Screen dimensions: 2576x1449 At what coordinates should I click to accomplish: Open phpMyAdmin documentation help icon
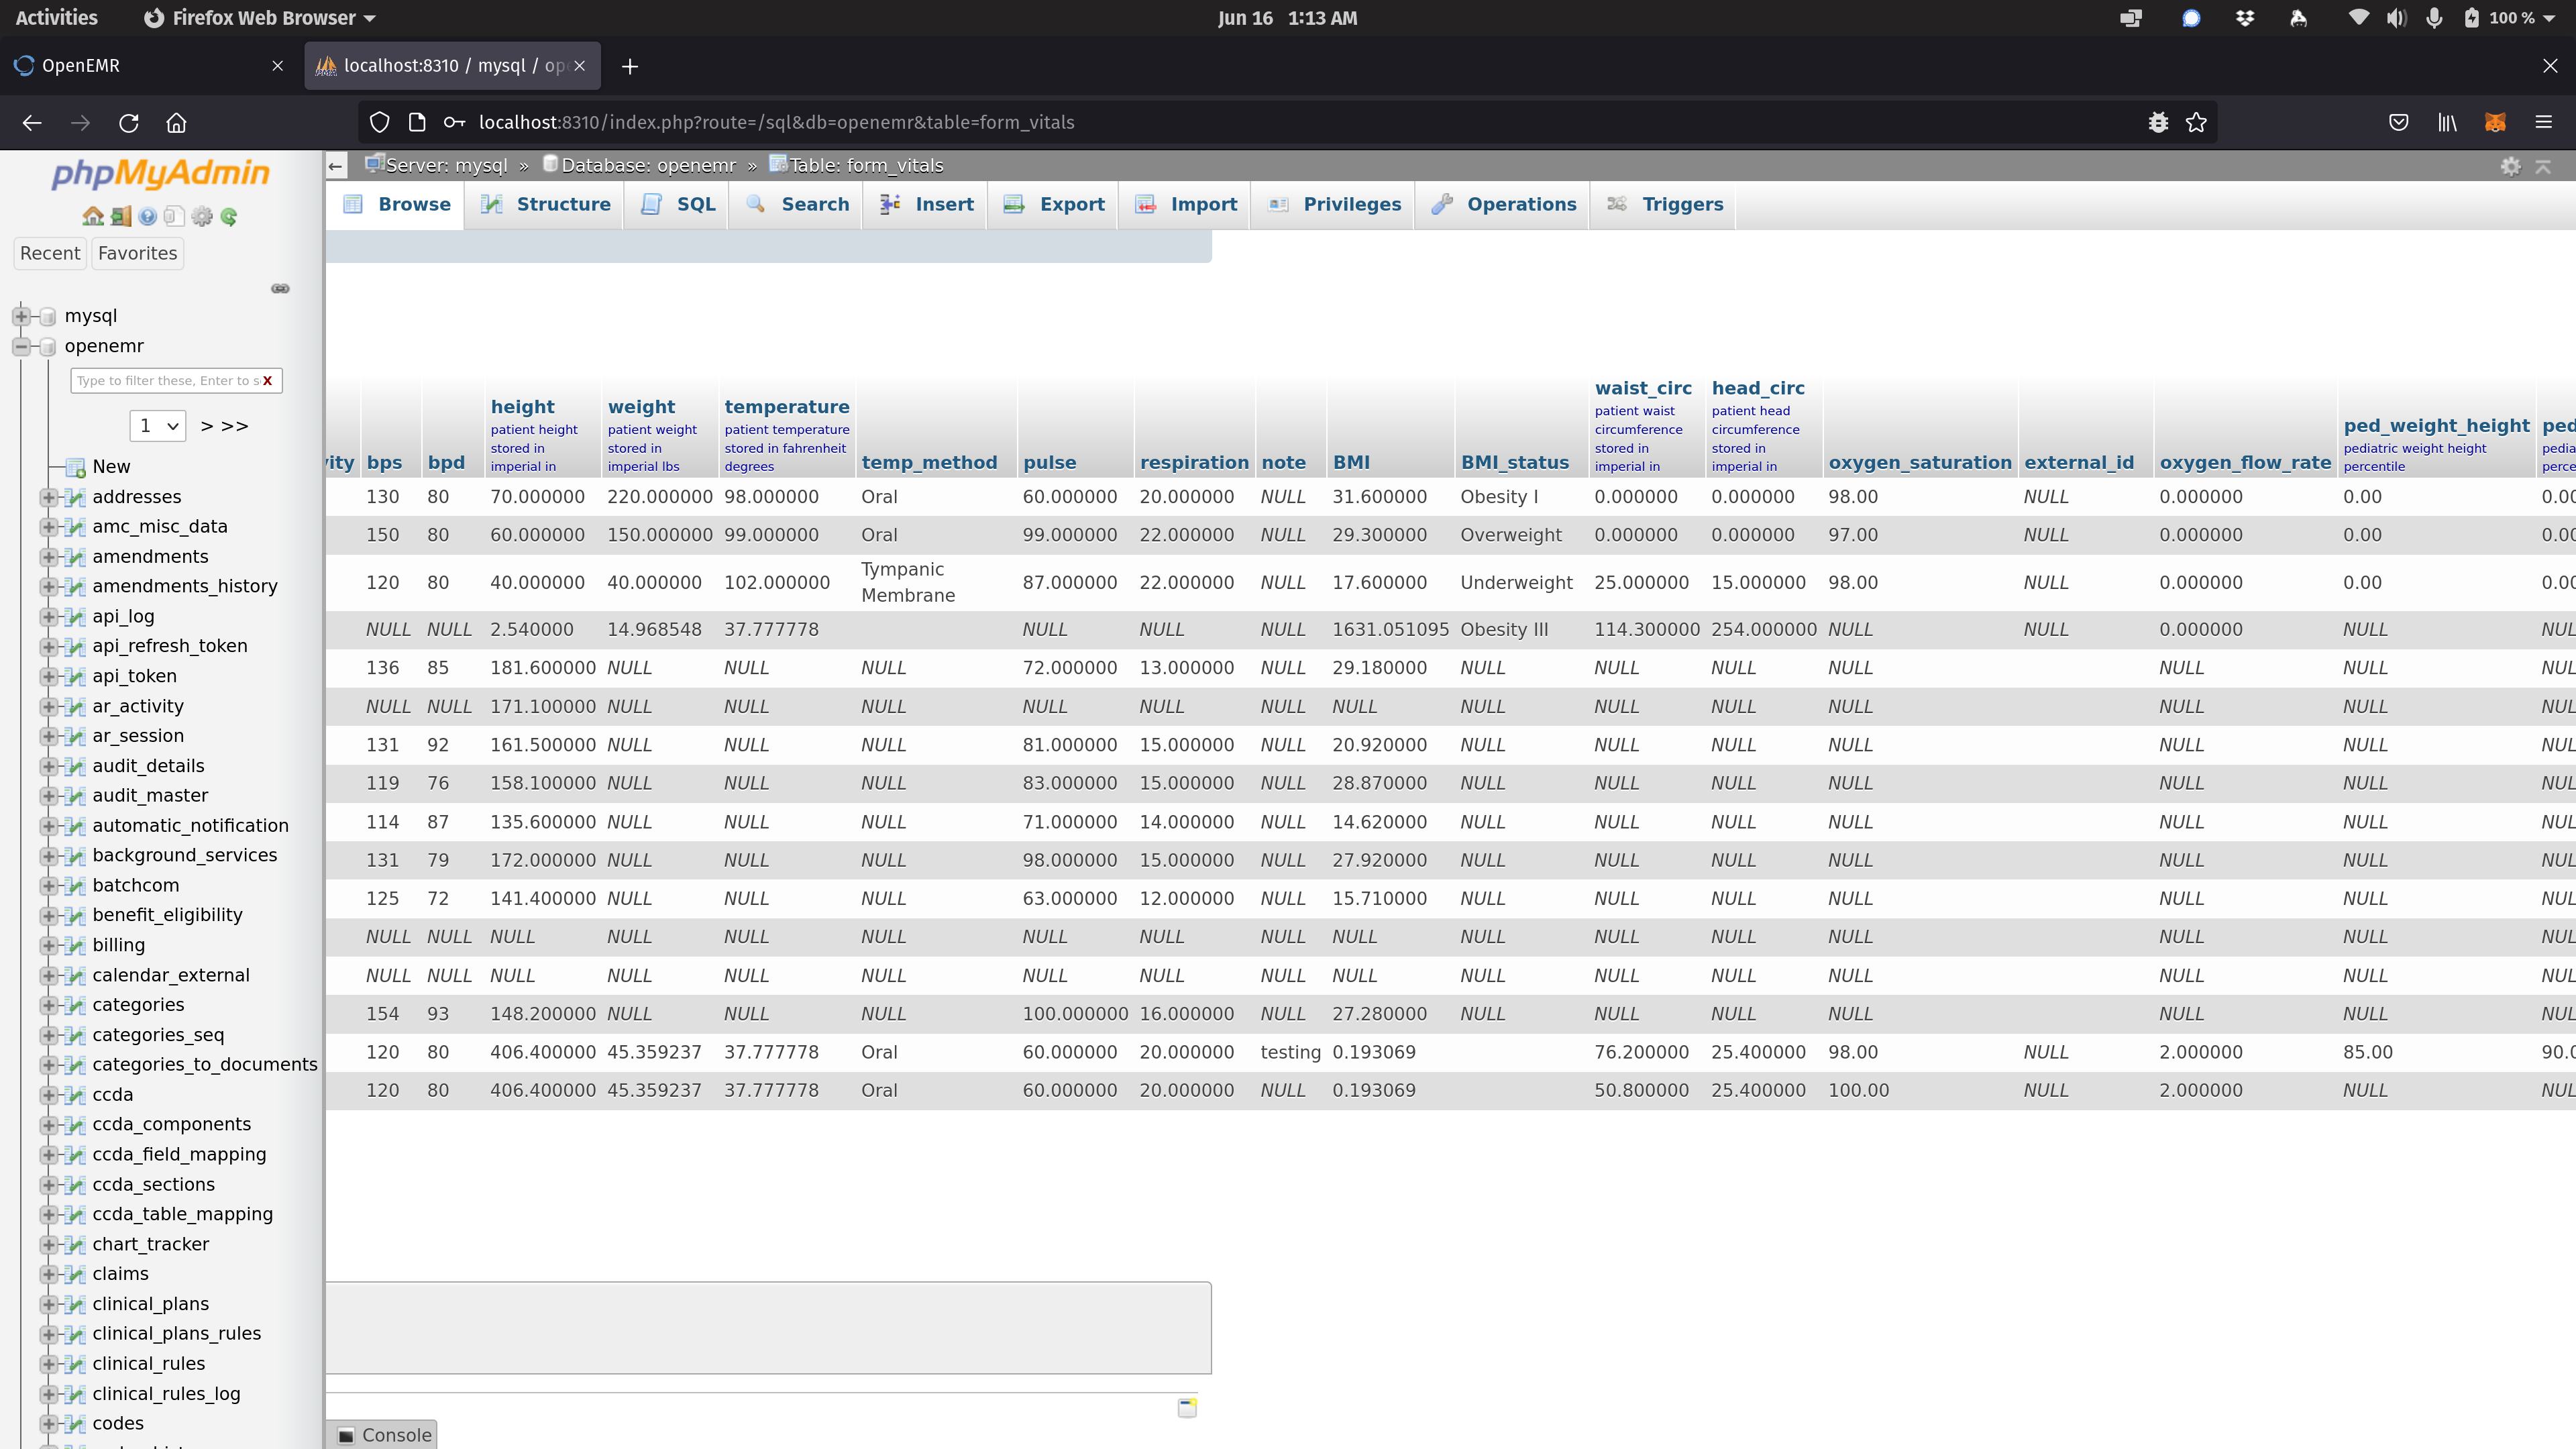(148, 216)
